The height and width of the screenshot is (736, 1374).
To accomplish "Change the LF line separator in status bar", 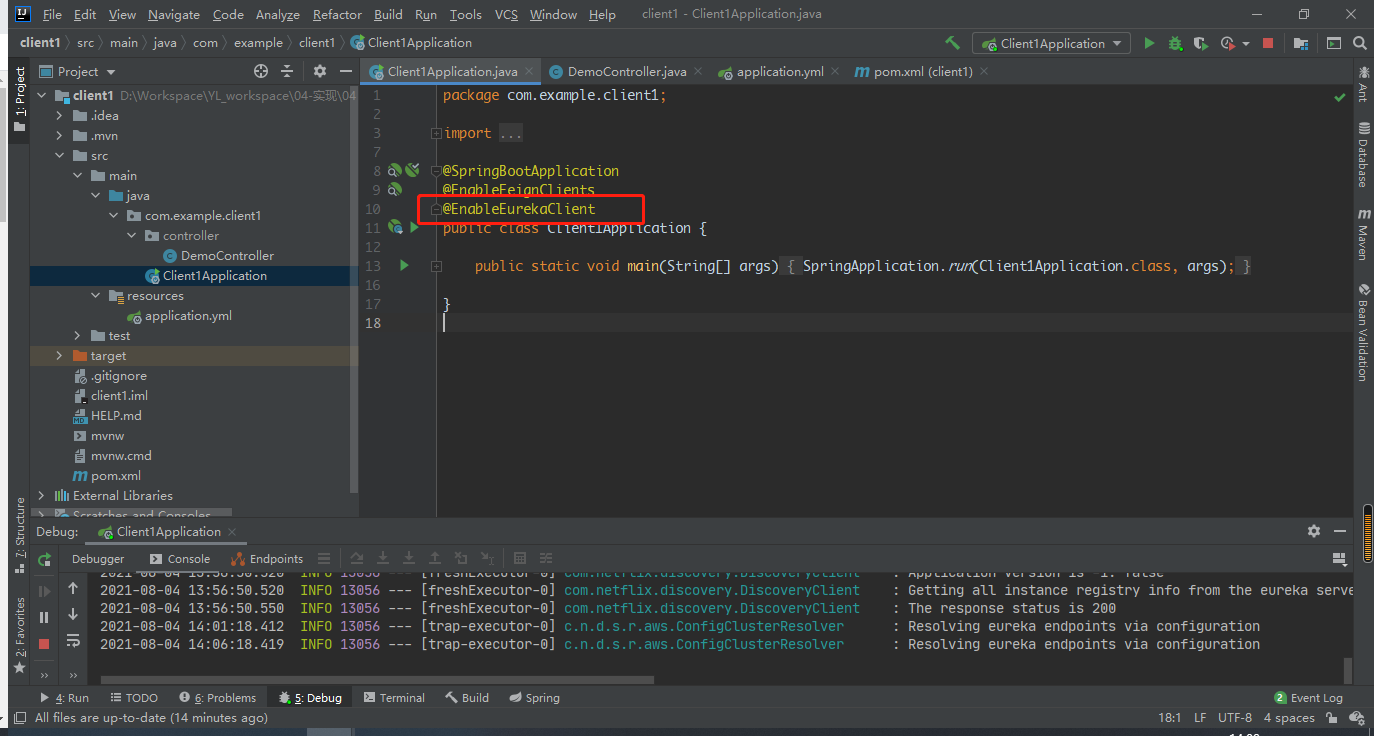I will [x=1200, y=718].
